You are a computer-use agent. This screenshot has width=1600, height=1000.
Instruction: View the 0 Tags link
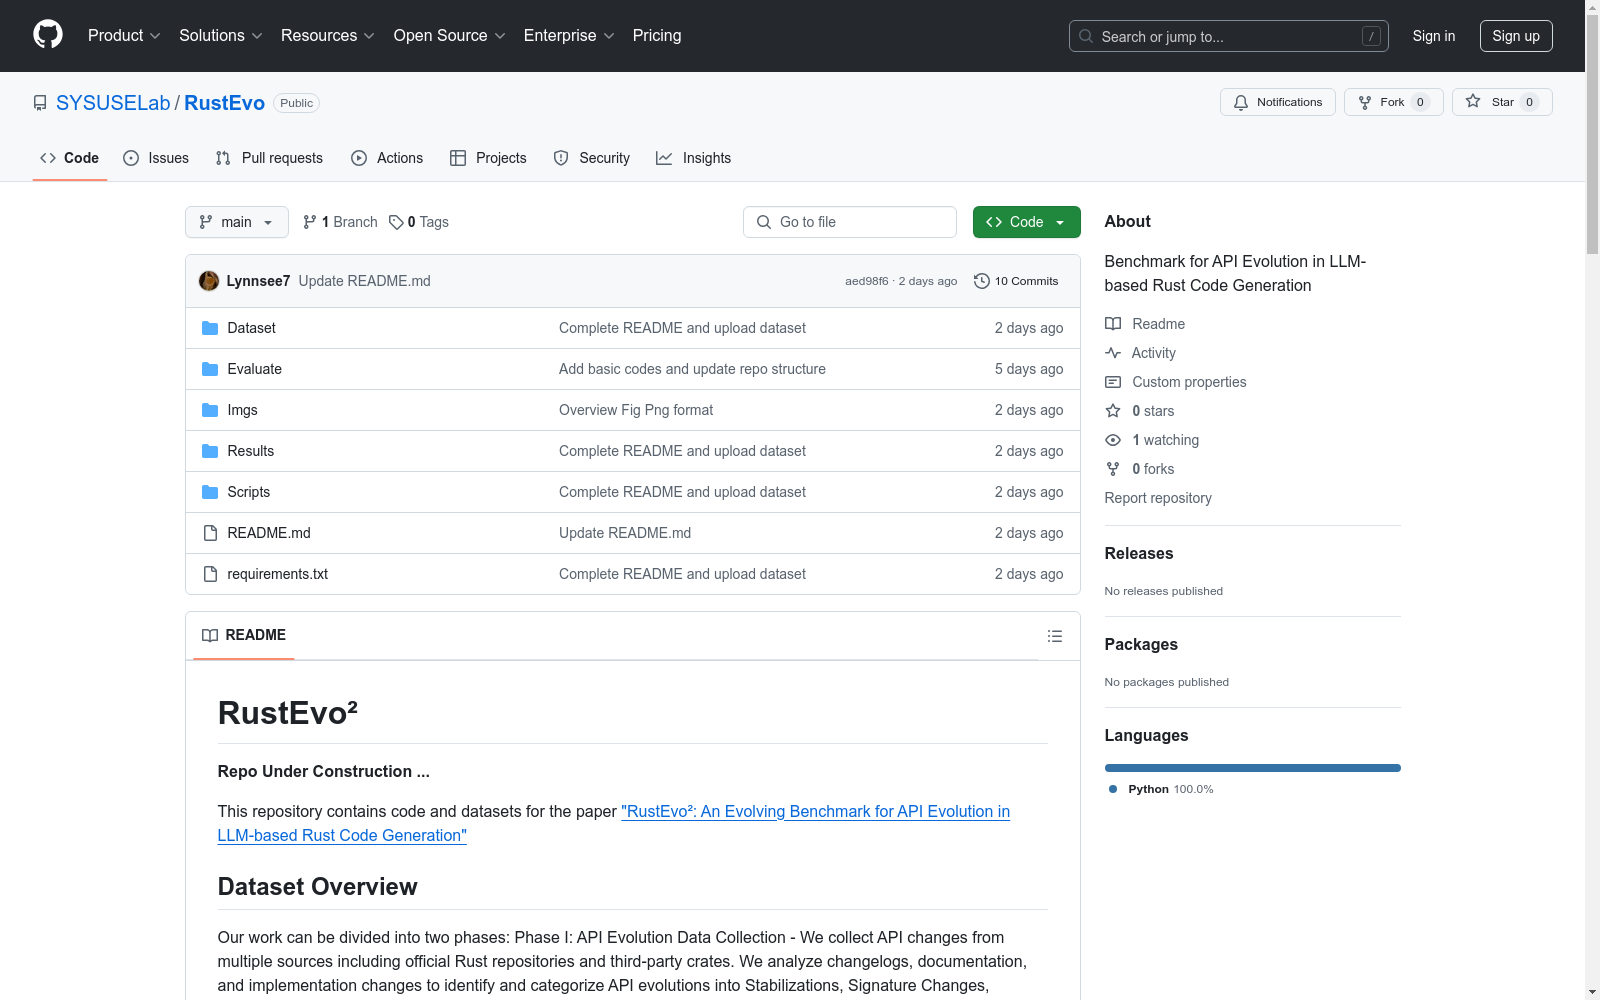pos(419,222)
